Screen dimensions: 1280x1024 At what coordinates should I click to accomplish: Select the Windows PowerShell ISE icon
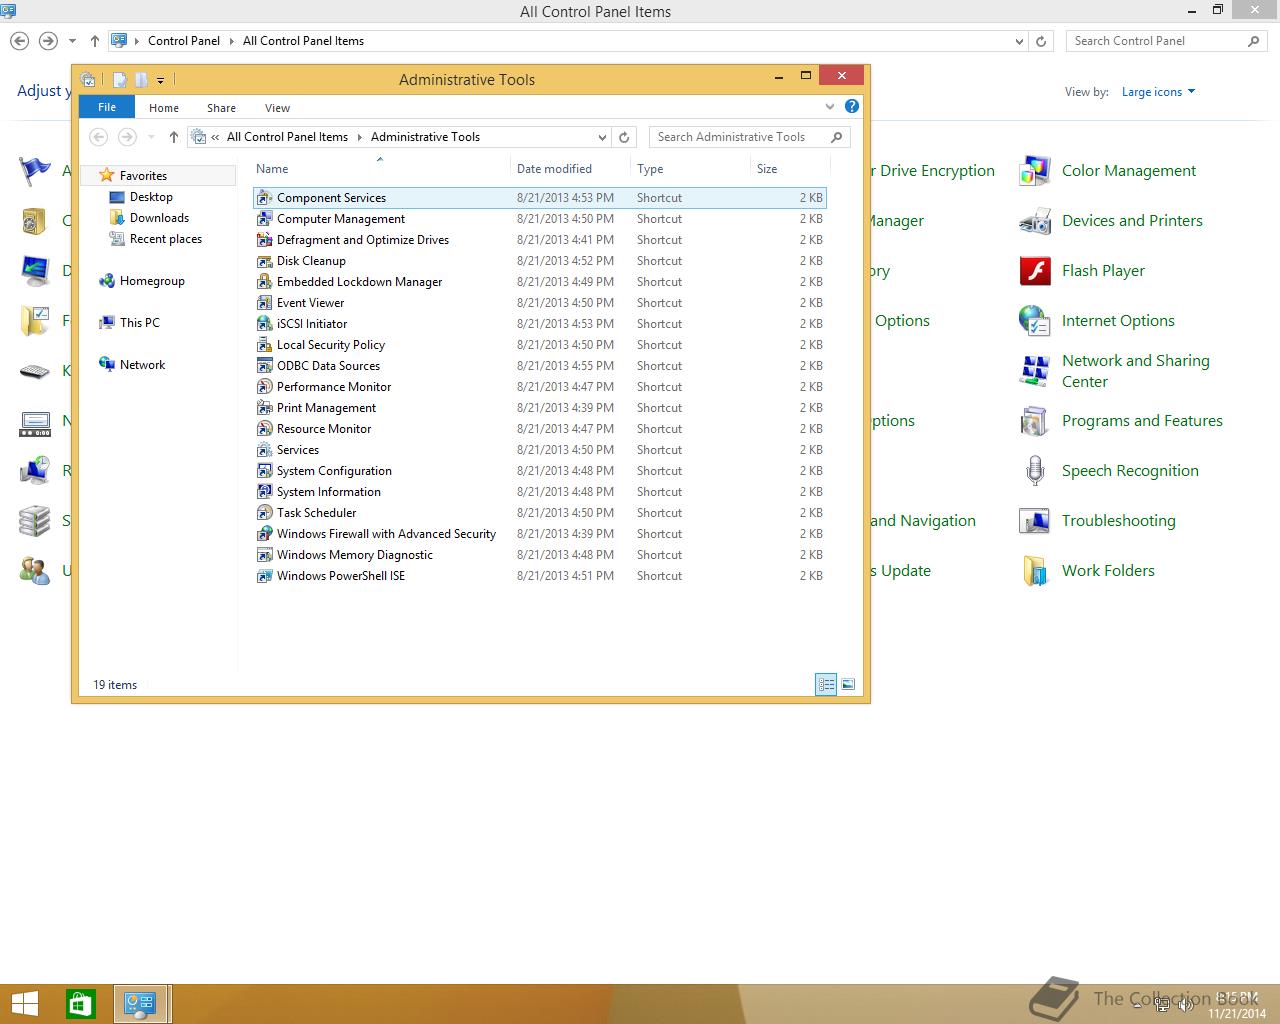pyautogui.click(x=264, y=576)
